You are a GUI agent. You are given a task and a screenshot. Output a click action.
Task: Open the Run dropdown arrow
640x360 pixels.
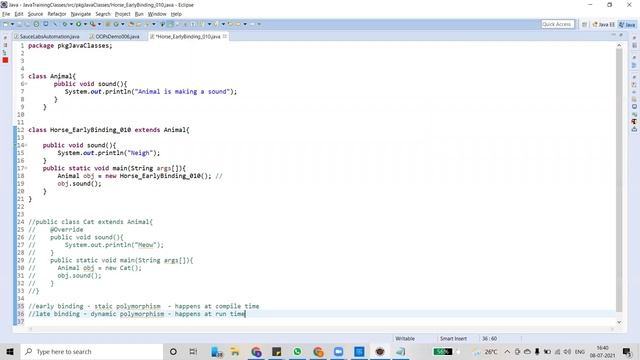pyautogui.click(x=85, y=24)
